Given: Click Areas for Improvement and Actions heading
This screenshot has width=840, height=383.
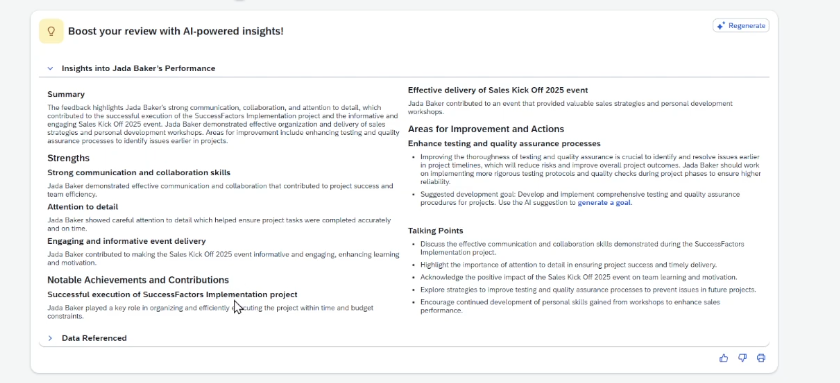Looking at the screenshot, I should tap(486, 129).
